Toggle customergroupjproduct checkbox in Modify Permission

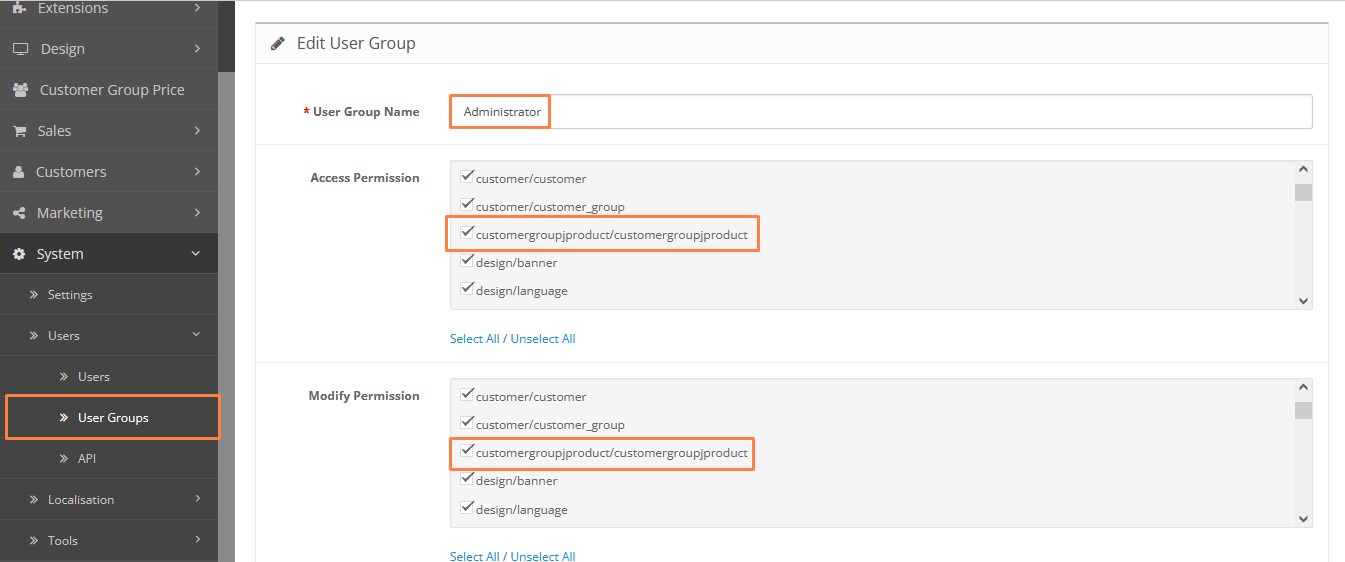click(466, 451)
